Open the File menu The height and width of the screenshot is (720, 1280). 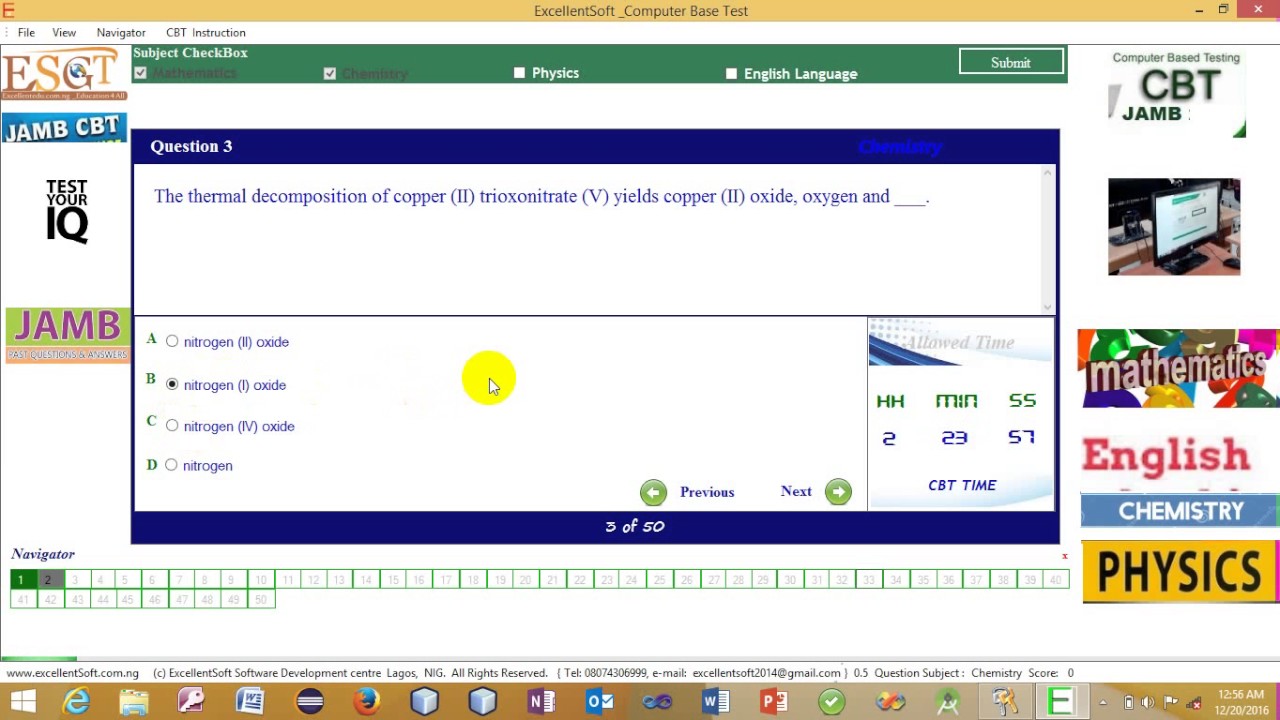tap(26, 32)
